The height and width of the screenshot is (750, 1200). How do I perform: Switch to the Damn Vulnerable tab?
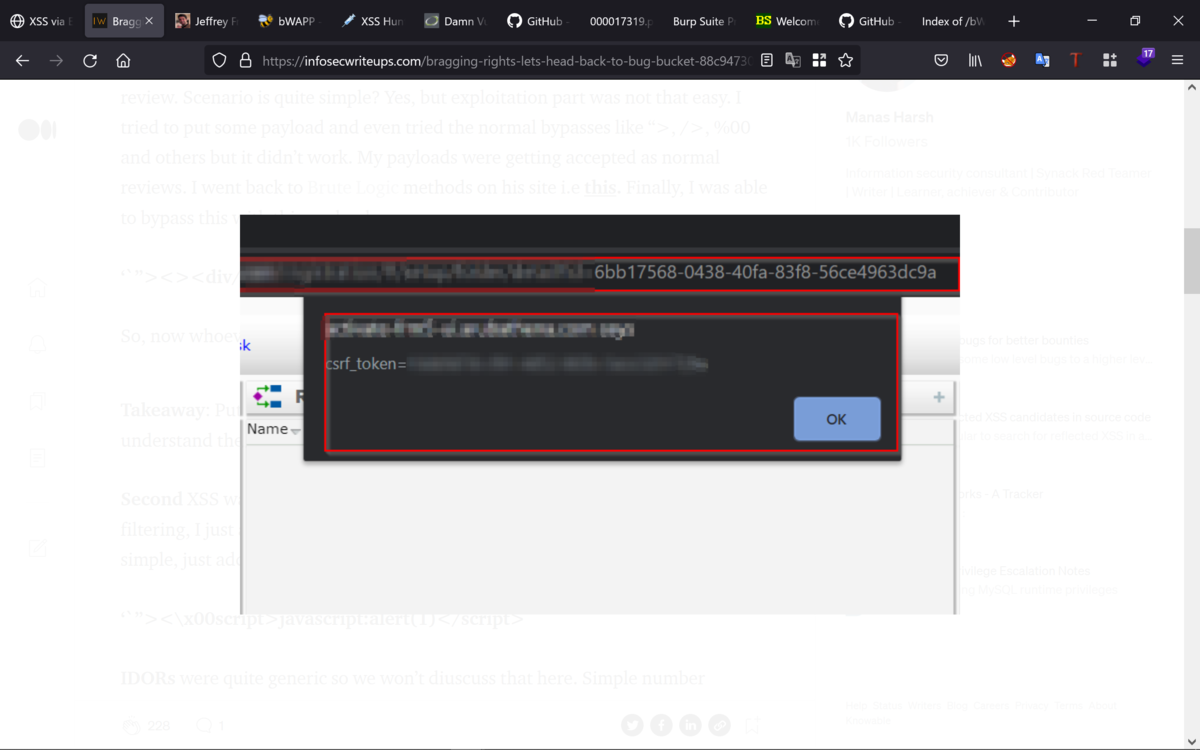click(x=455, y=21)
